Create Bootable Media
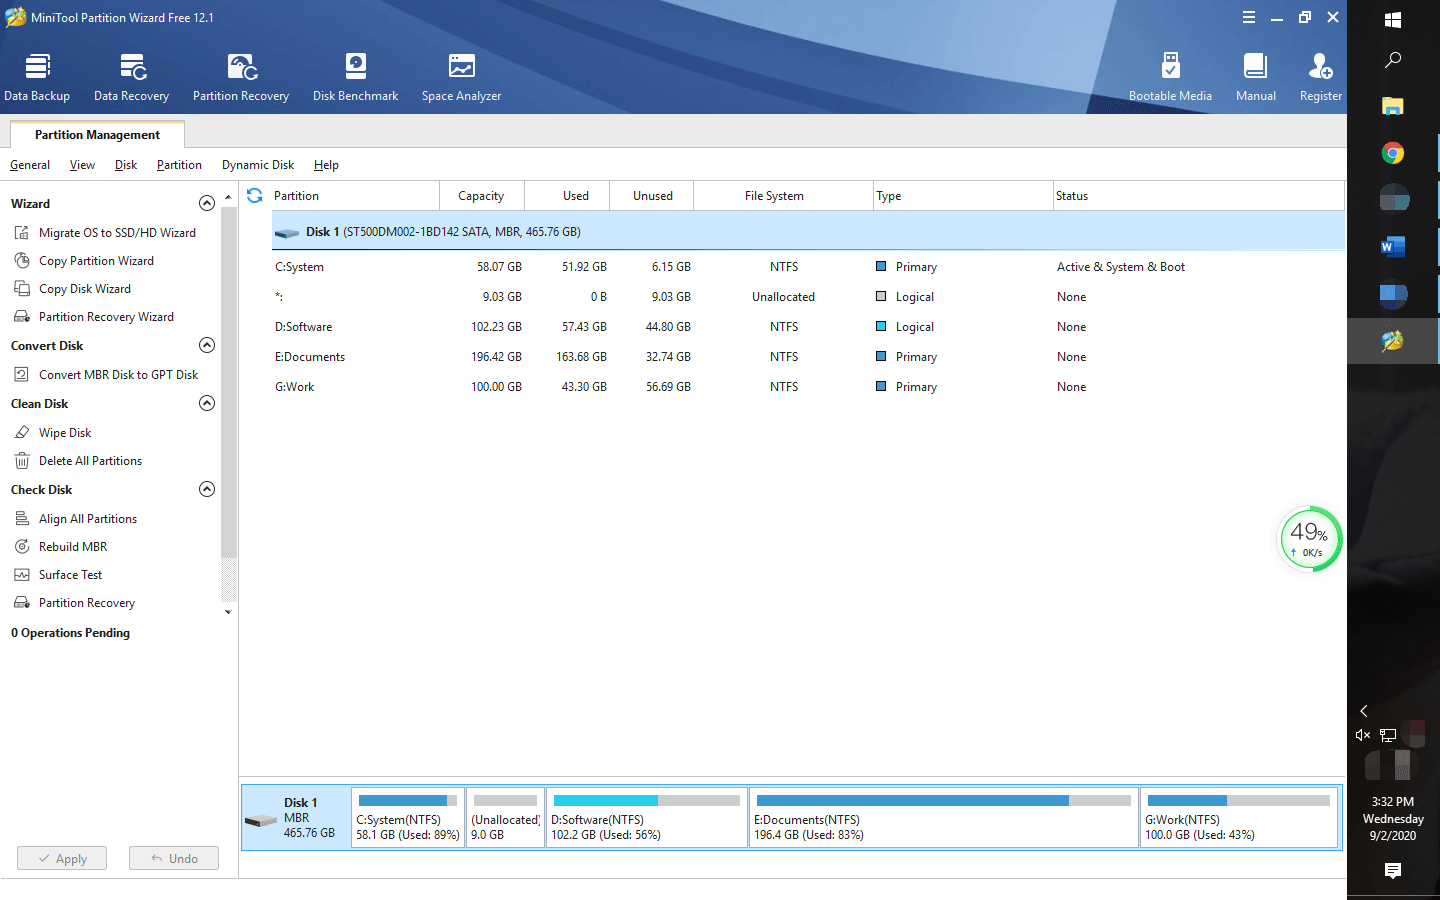Viewport: 1440px width, 900px height. pos(1170,78)
